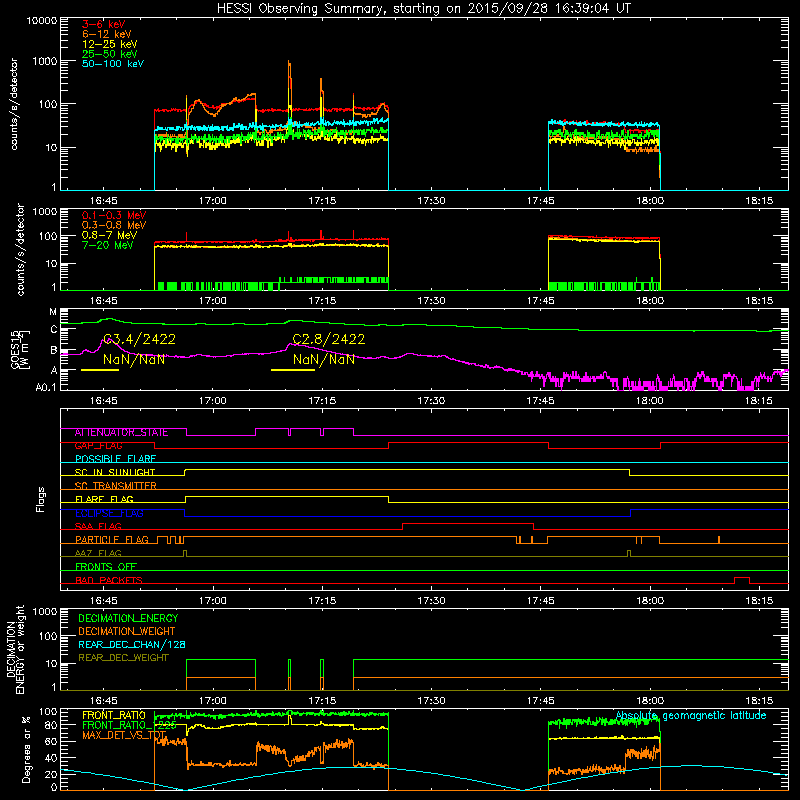This screenshot has height=800, width=800.
Task: Select the FLARE_FLAG label
Action: point(104,499)
